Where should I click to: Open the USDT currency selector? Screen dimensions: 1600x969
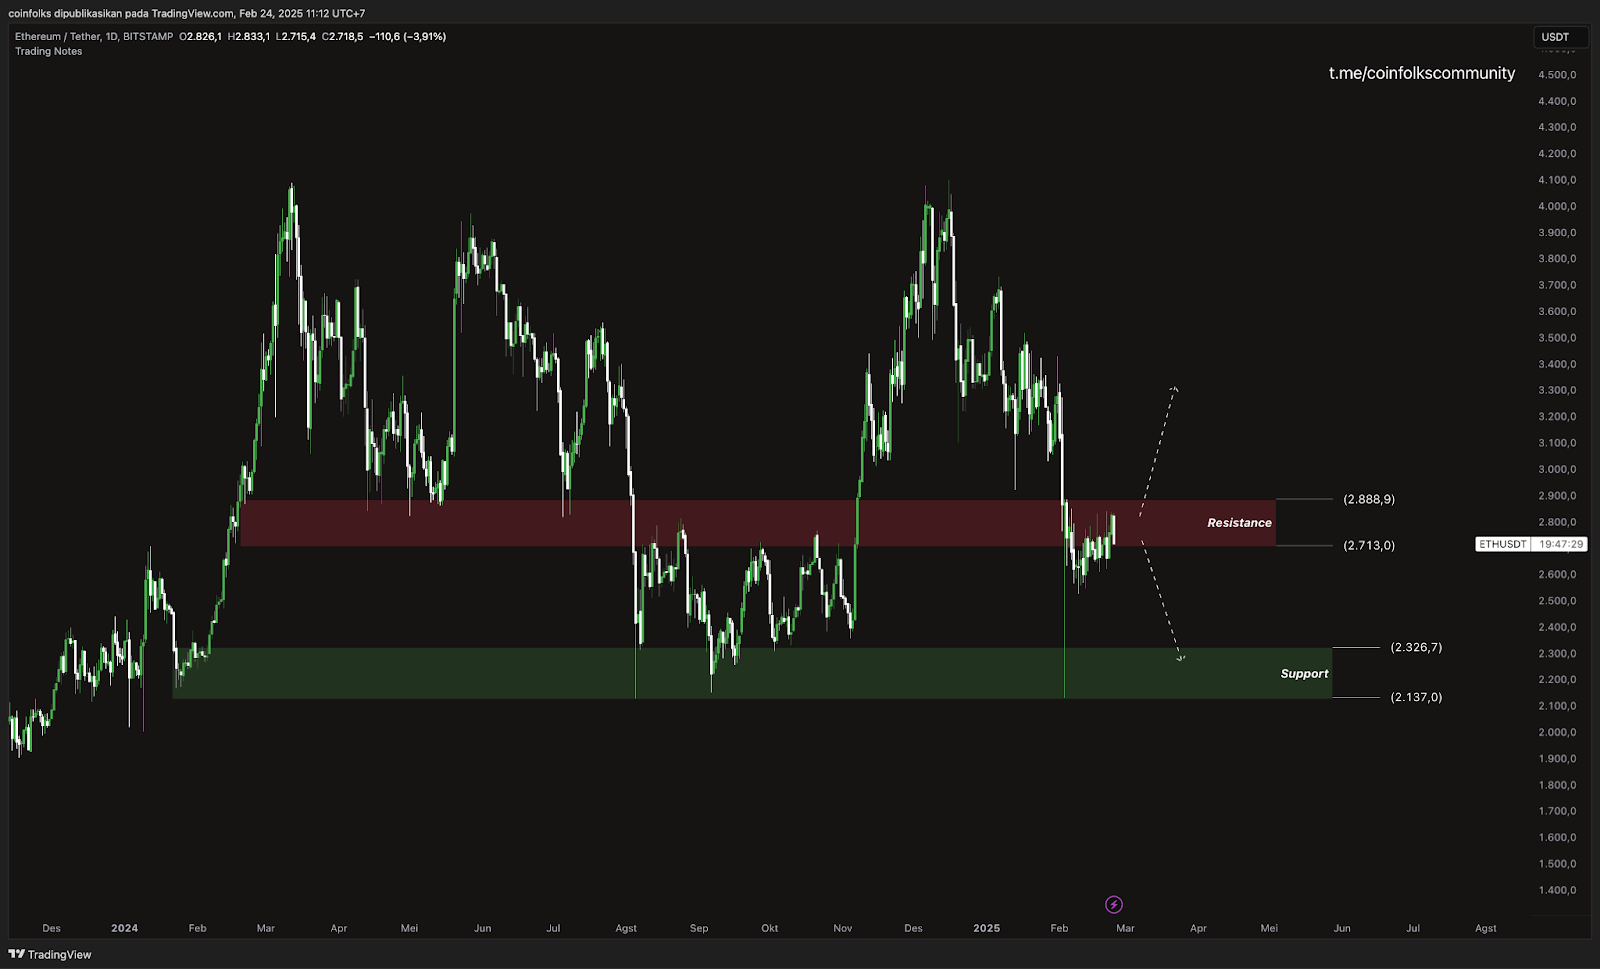coord(1561,37)
